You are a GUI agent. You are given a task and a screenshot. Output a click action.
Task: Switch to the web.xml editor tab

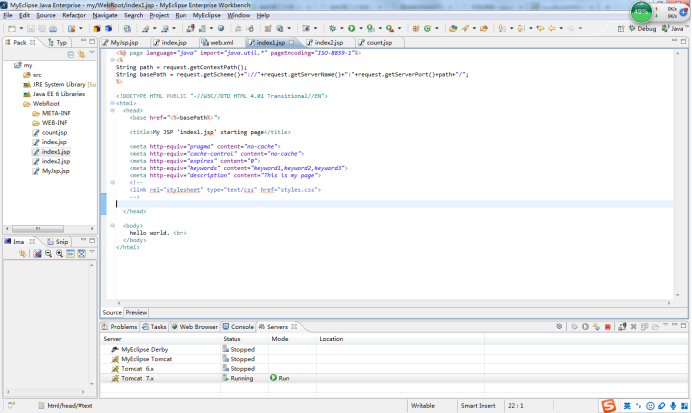[x=217, y=43]
